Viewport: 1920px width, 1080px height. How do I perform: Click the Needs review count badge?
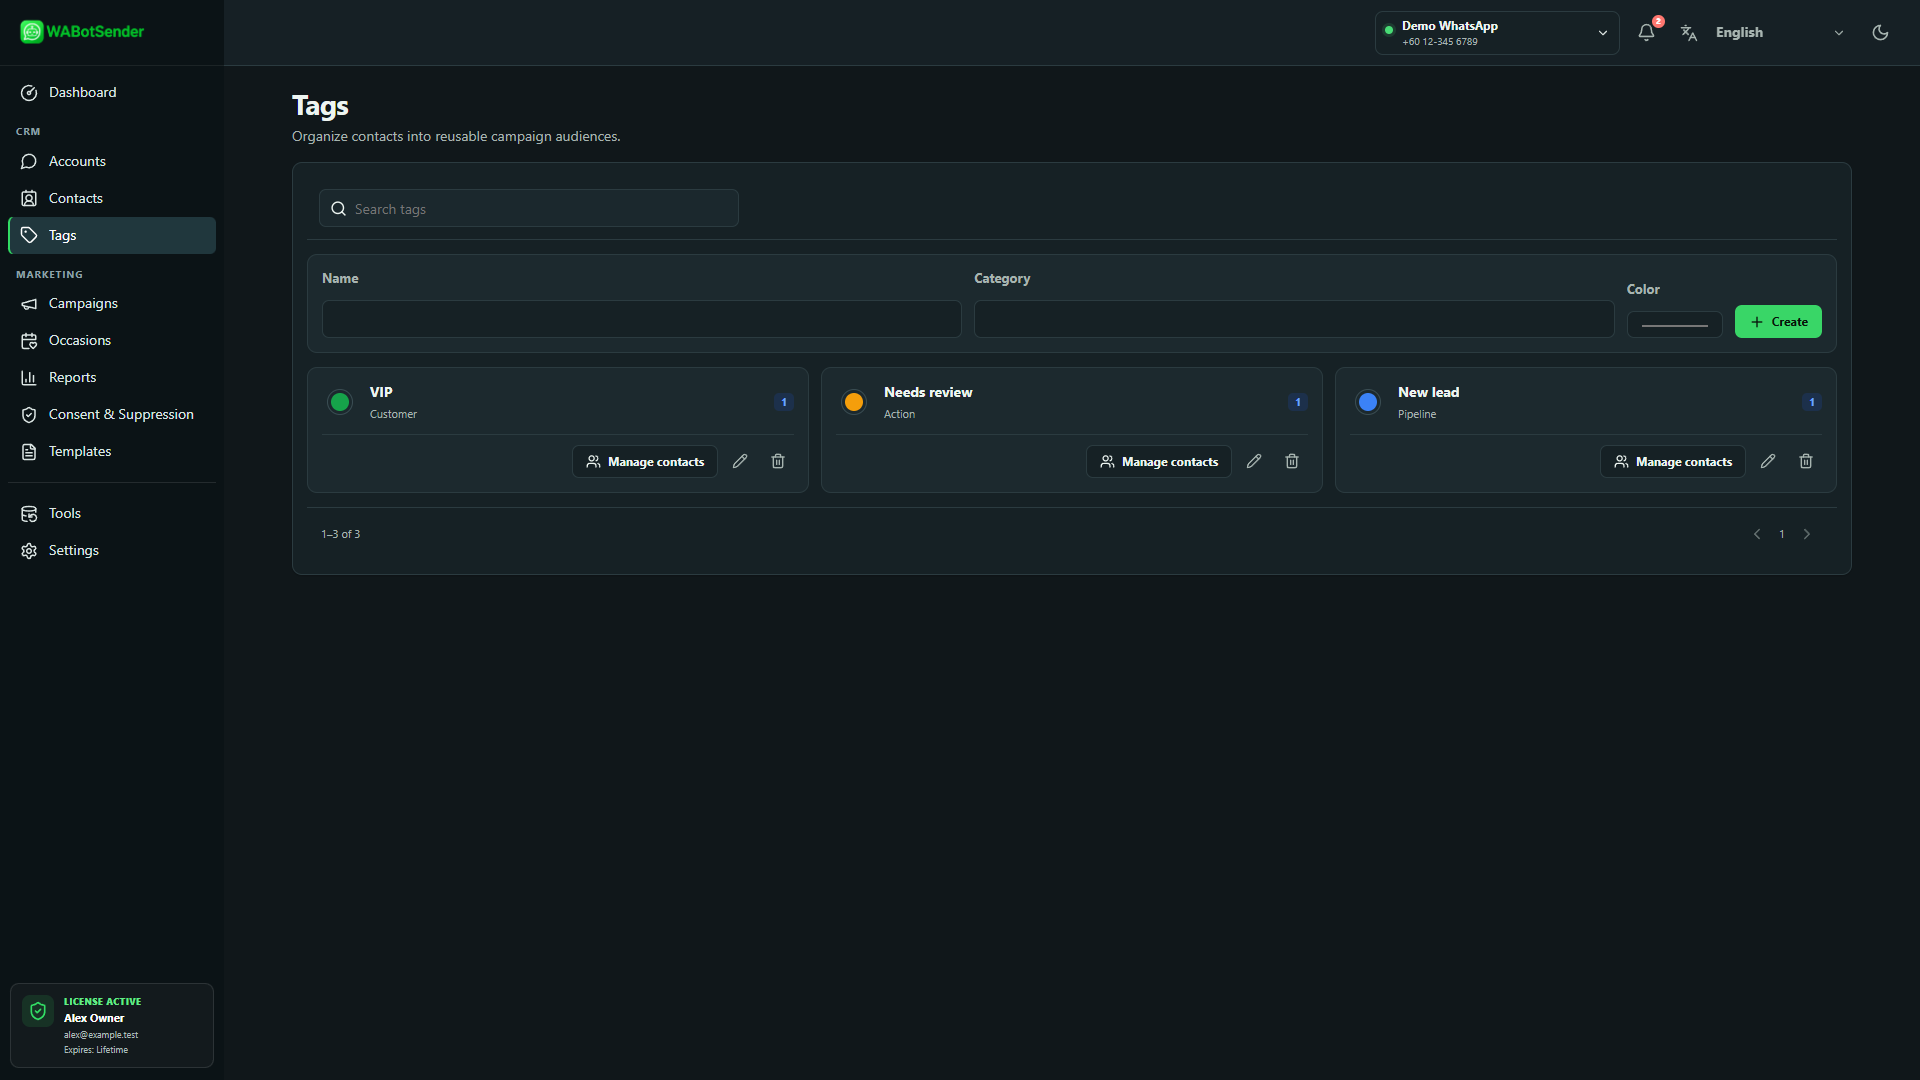(x=1298, y=402)
